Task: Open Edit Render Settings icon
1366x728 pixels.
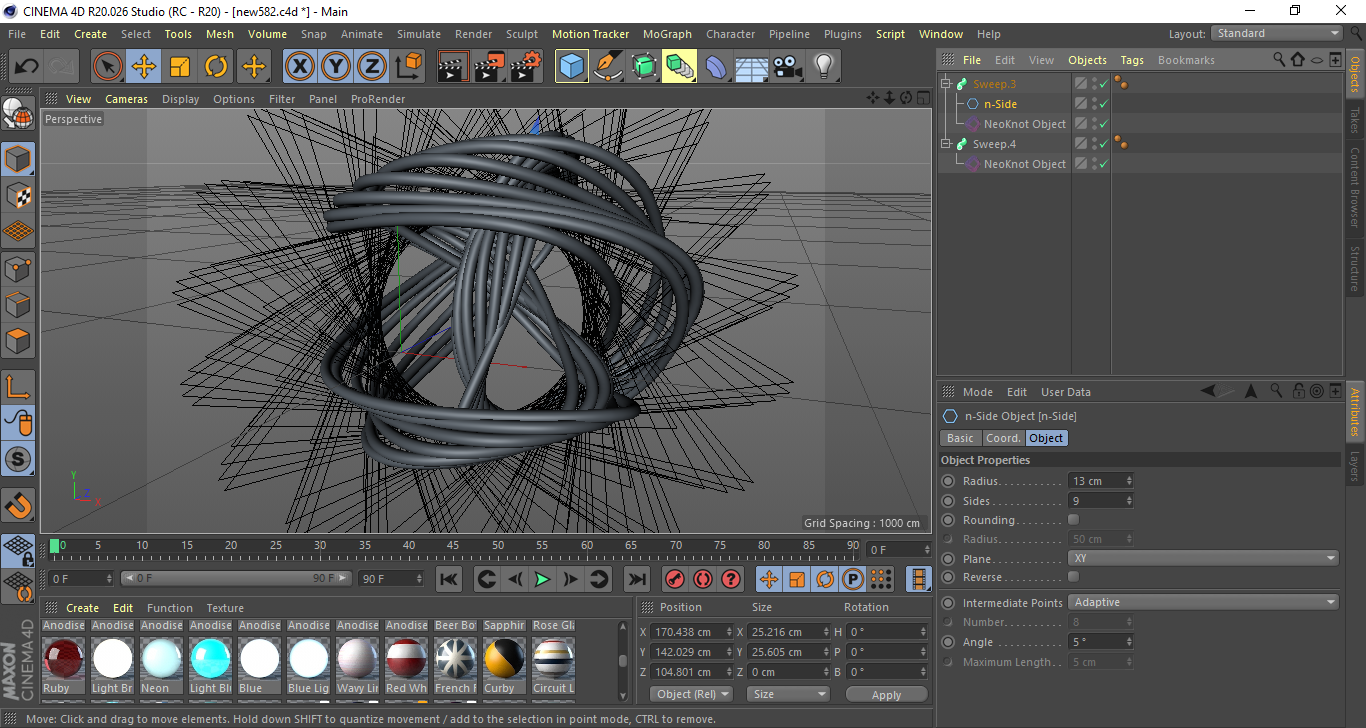Action: 526,67
